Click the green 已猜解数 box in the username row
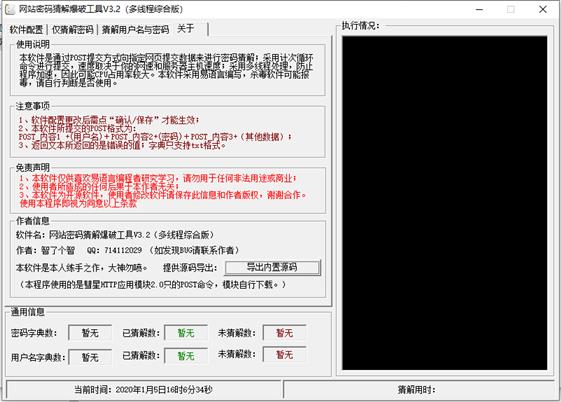The width and height of the screenshot is (561, 402). [186, 356]
